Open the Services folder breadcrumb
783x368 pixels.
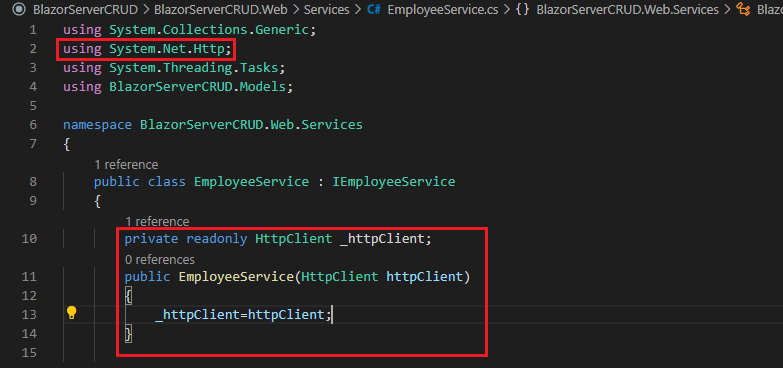click(327, 9)
